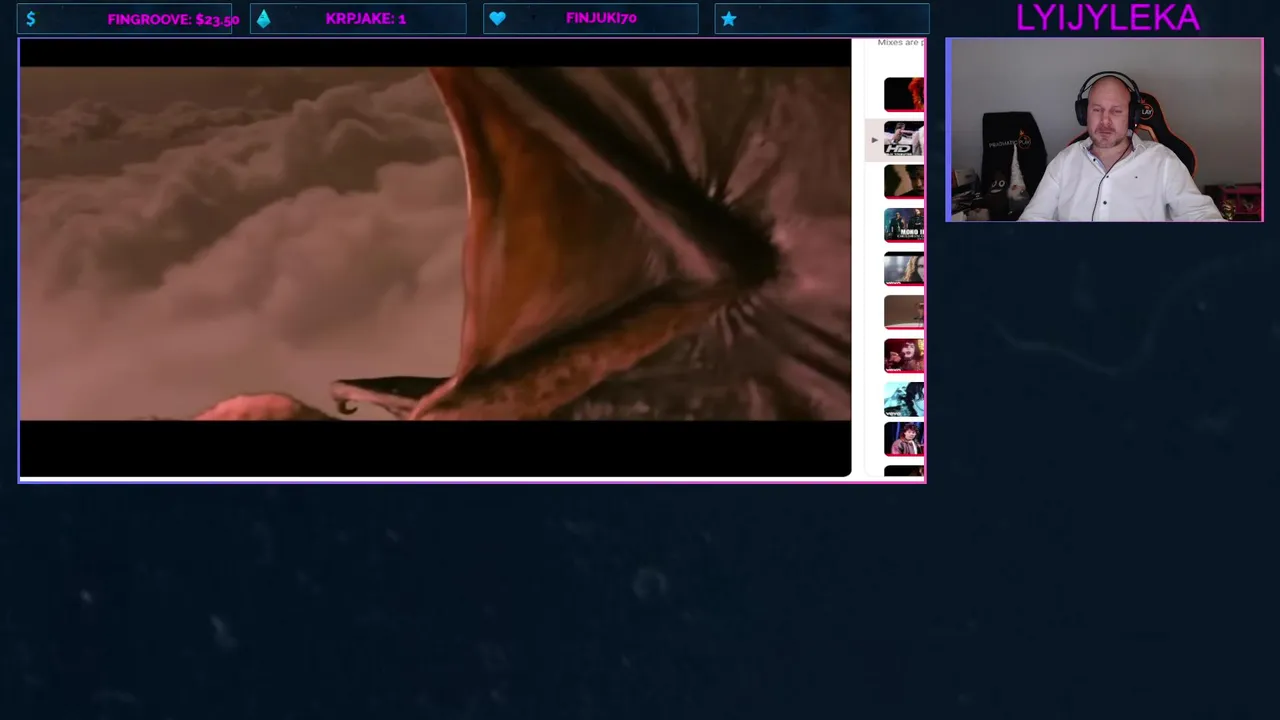This screenshot has height=720, width=1280.
Task: Open the red makeup faces thumbnail
Action: click(904, 356)
